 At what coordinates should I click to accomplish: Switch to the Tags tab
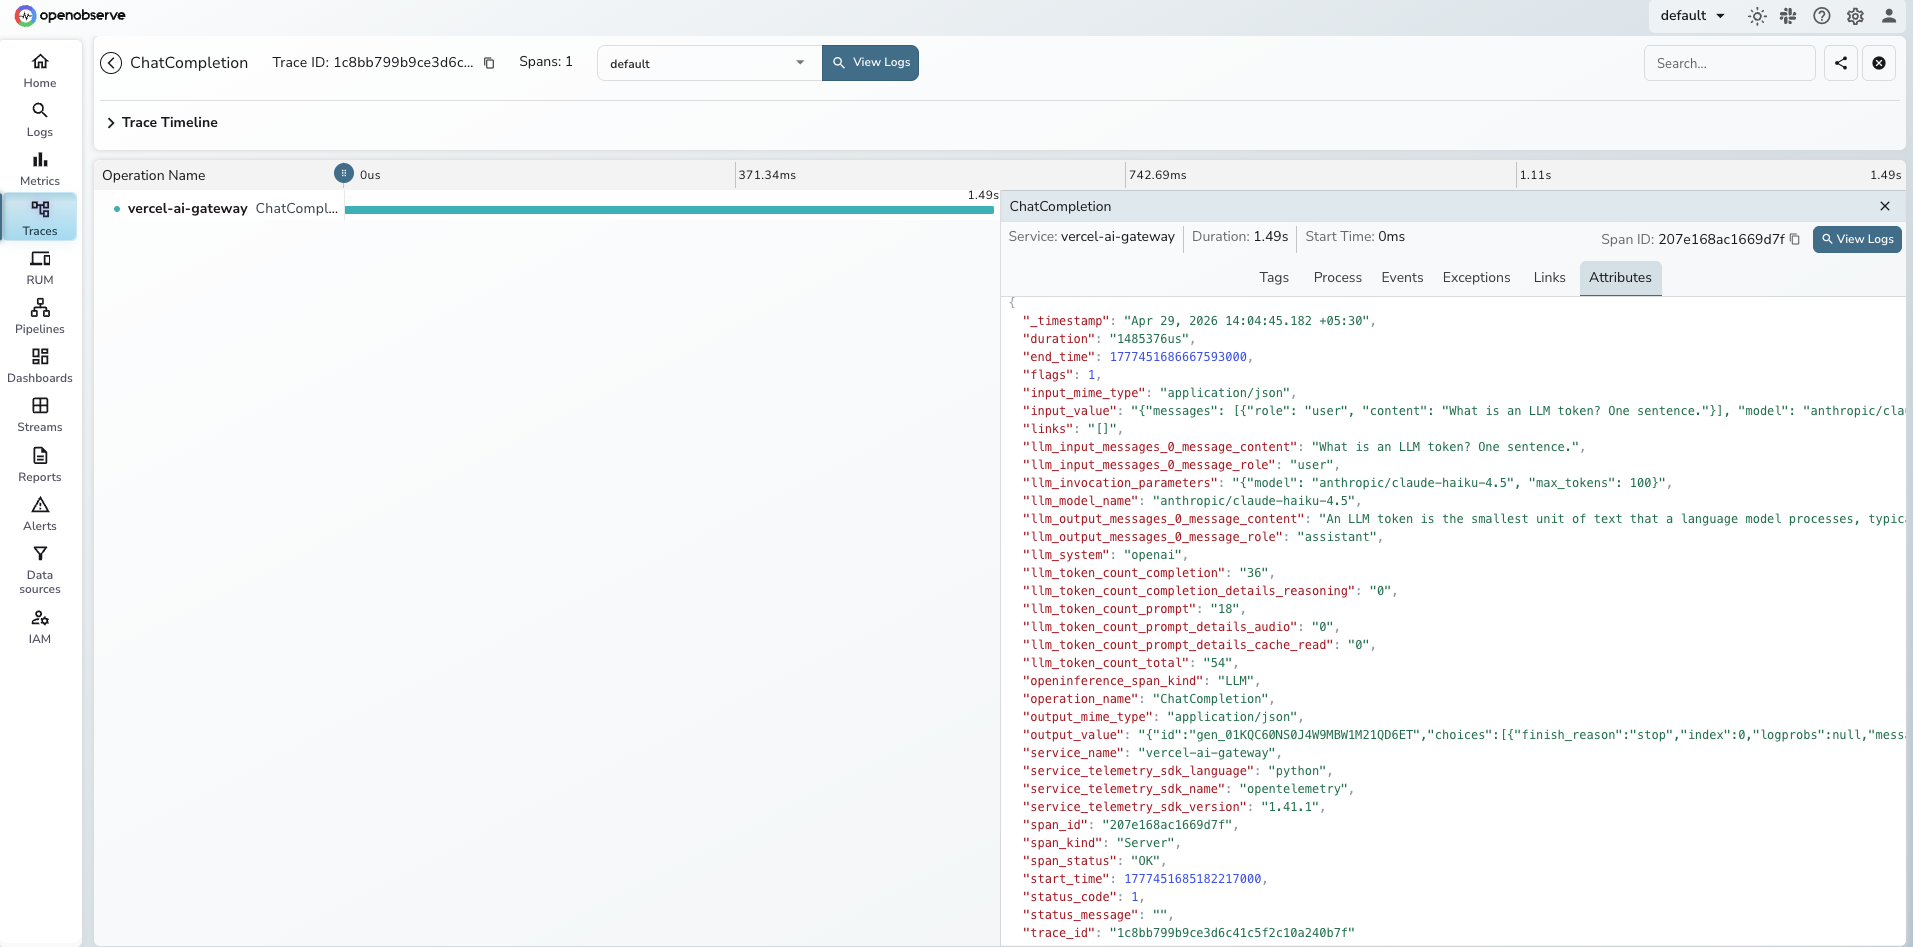pyautogui.click(x=1274, y=278)
